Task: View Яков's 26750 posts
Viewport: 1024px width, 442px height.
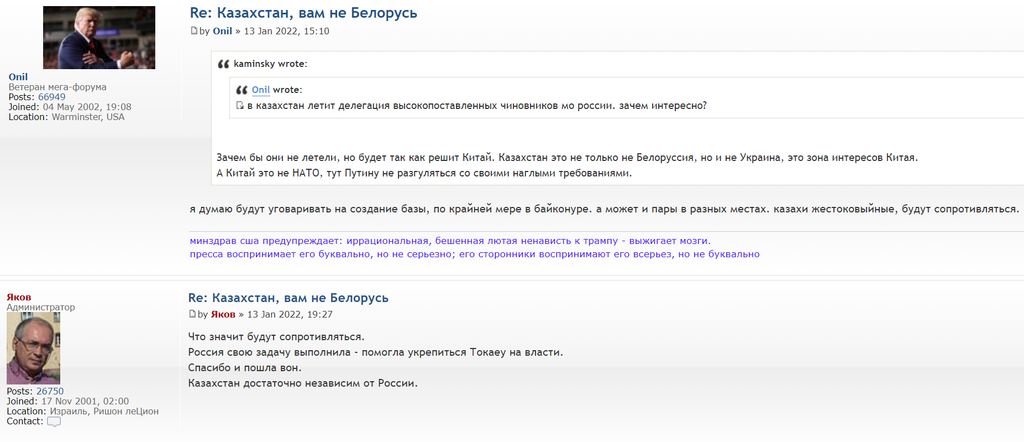Action: [50, 391]
